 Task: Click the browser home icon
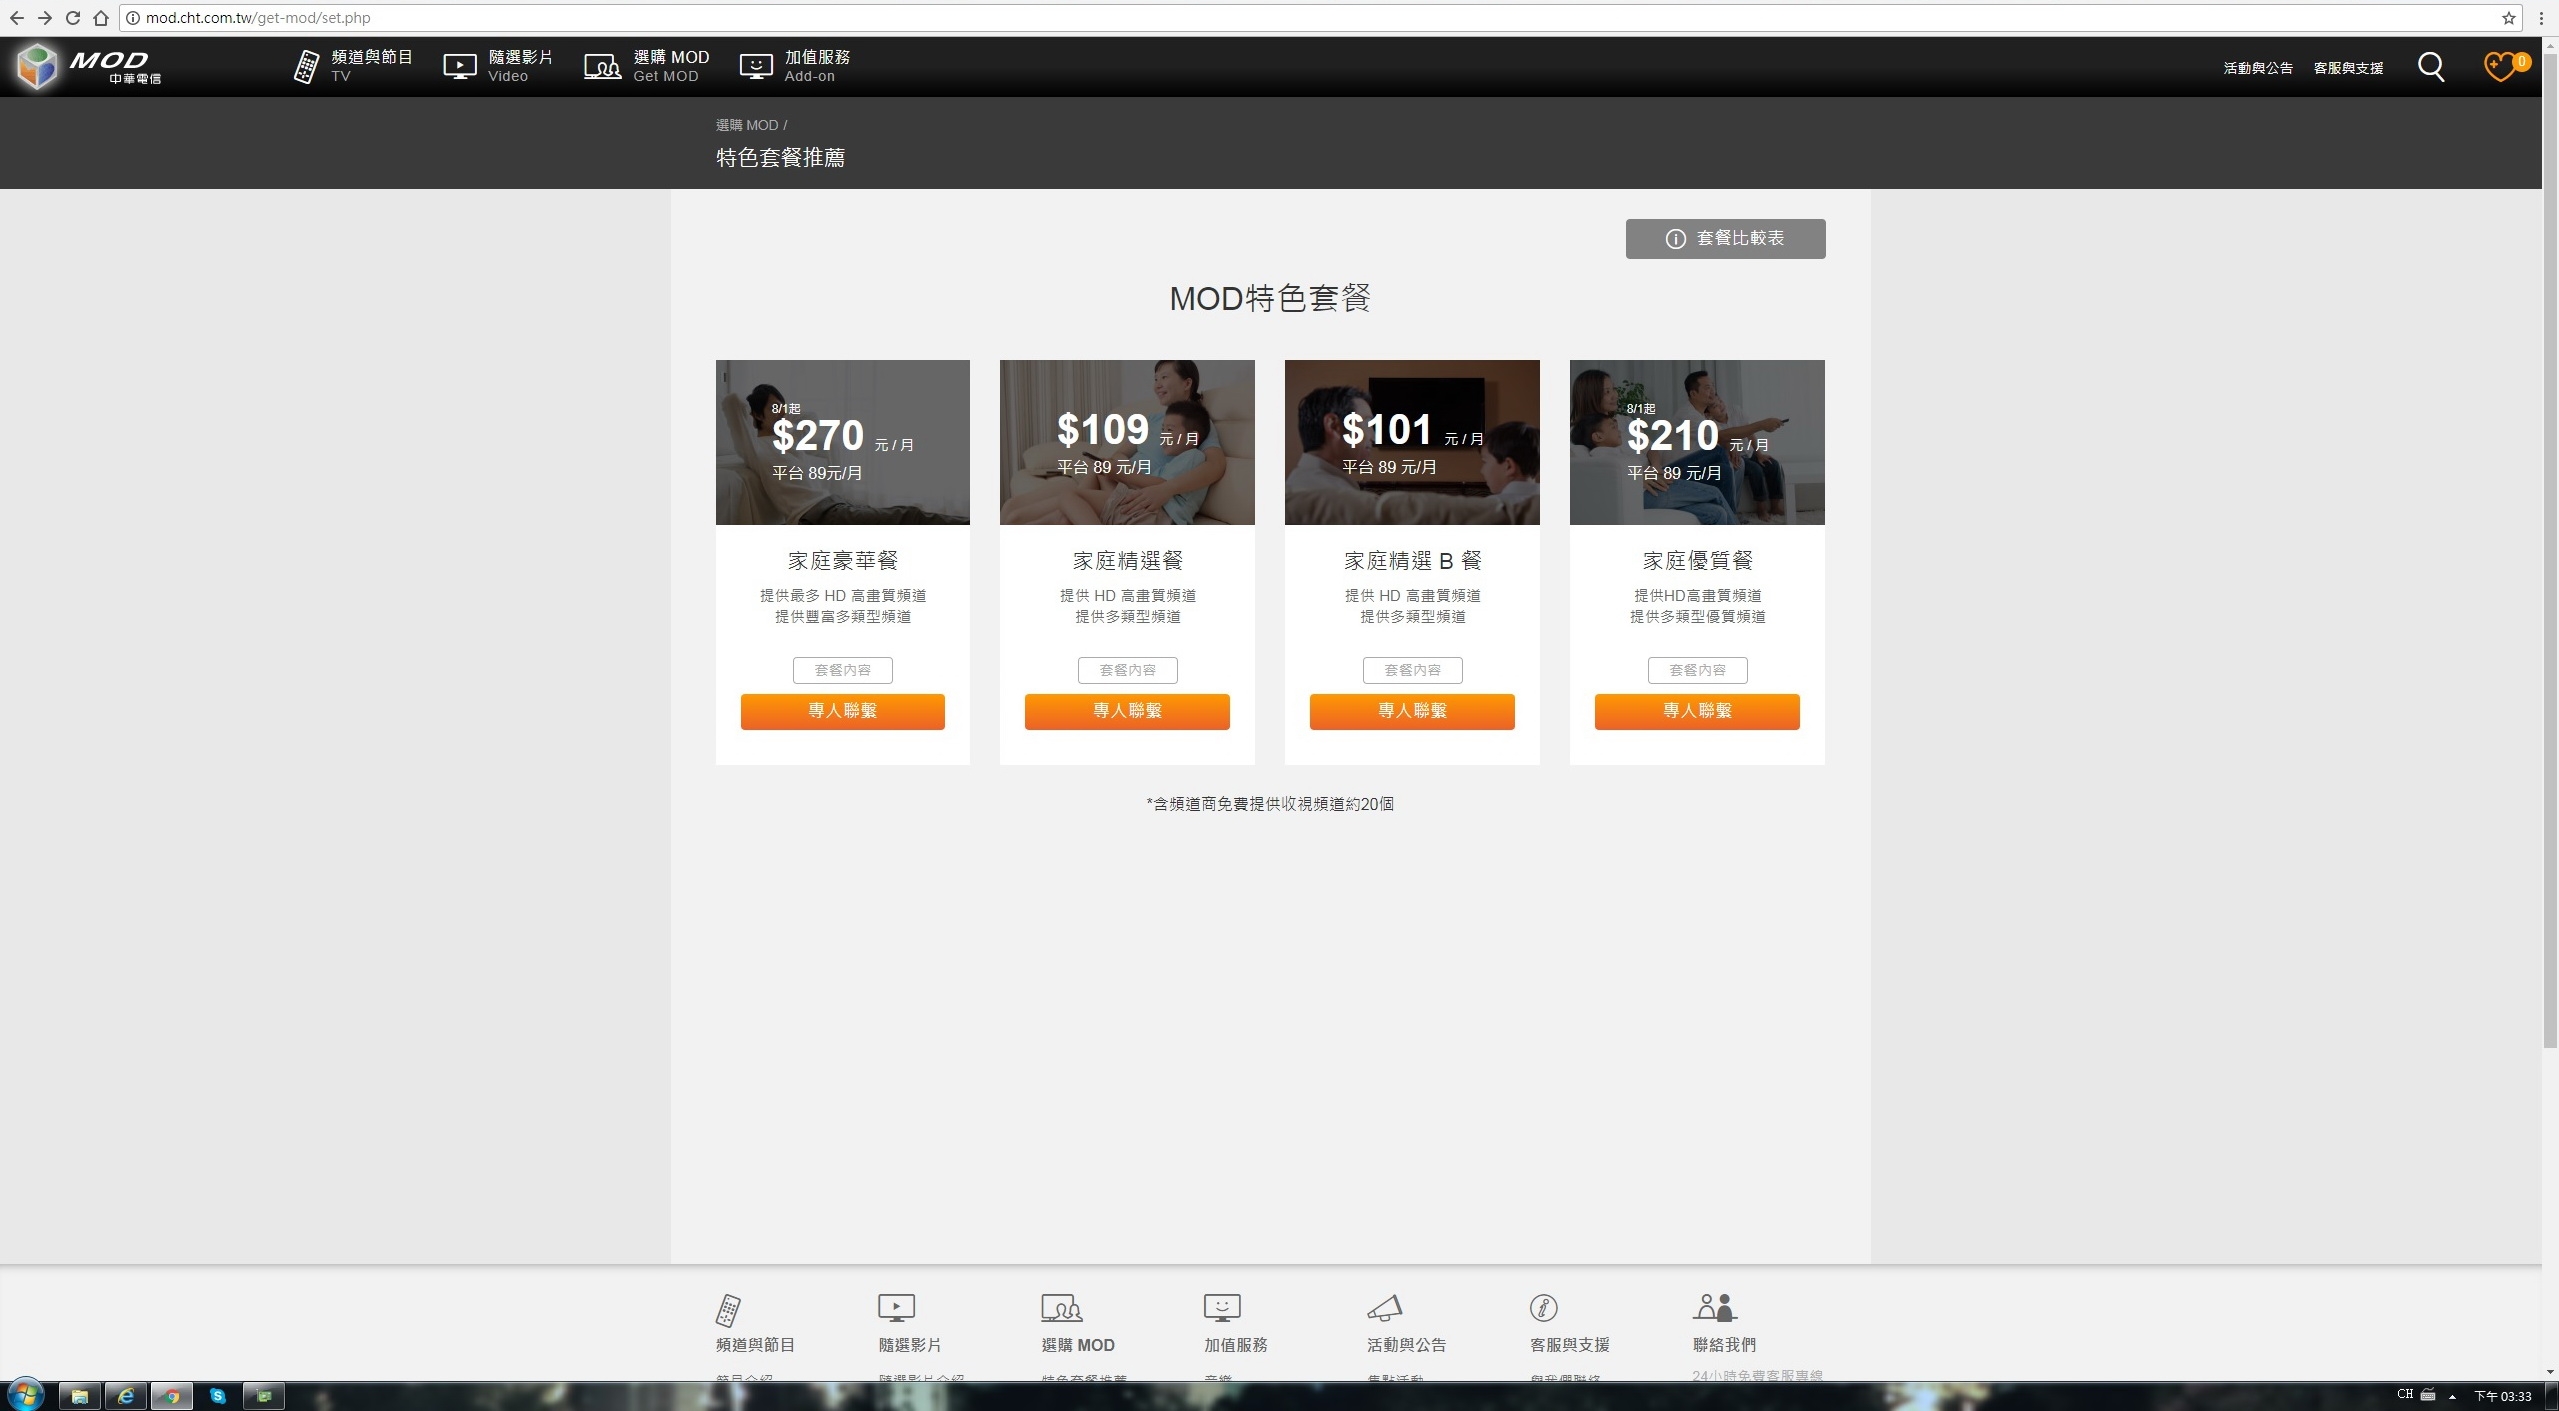[x=100, y=18]
